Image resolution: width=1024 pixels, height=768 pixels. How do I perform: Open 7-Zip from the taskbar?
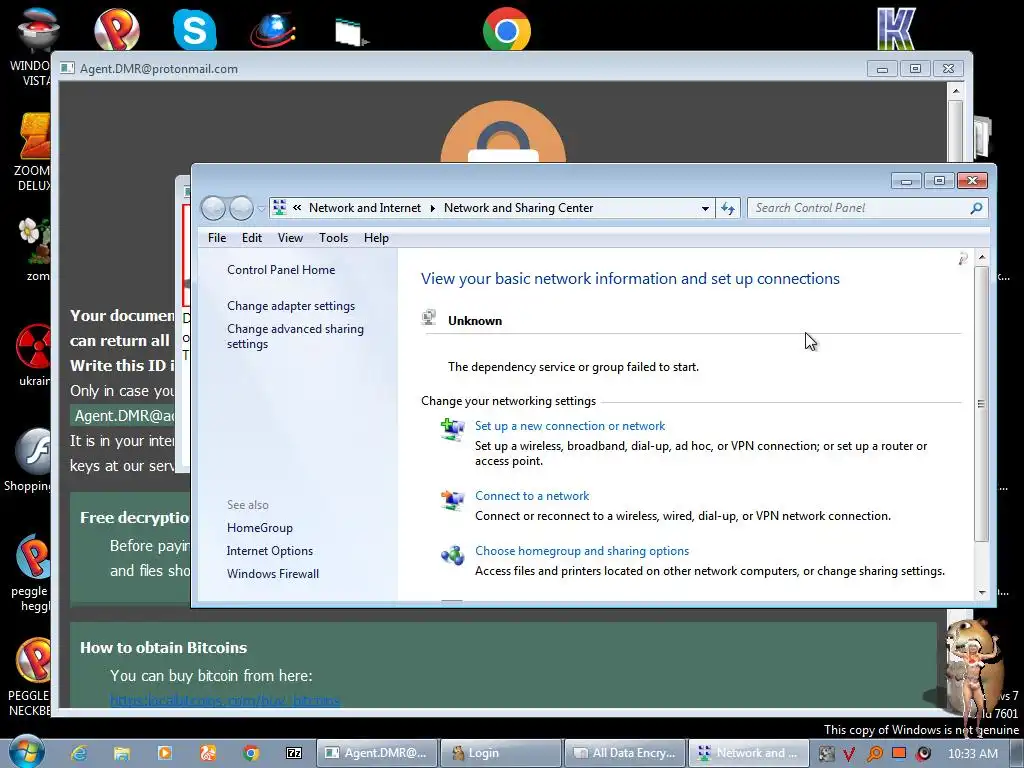coord(294,753)
